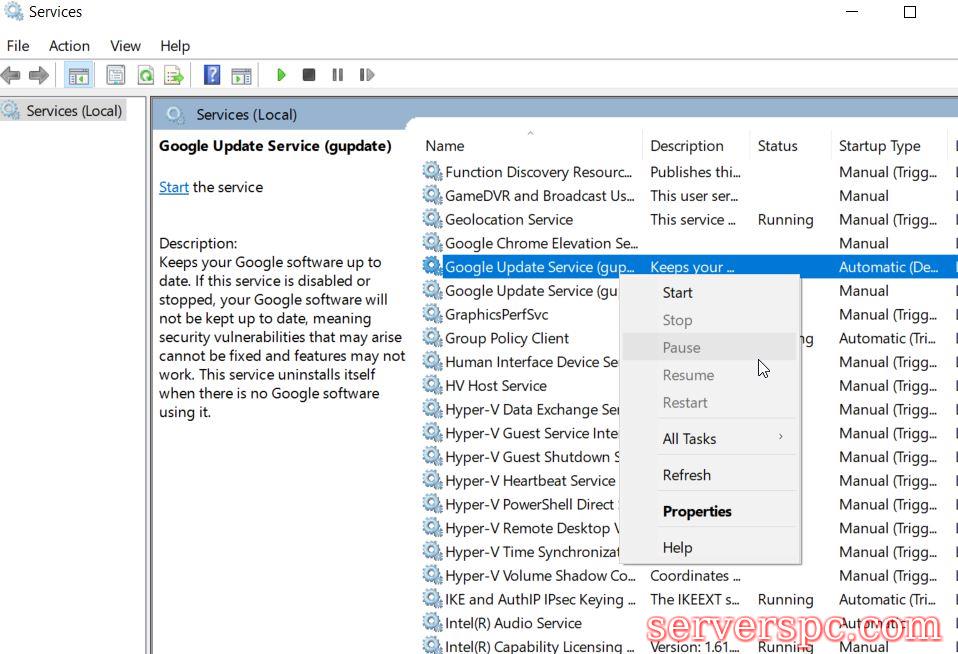The height and width of the screenshot is (654, 958).
Task: Click the green Start Service play icon
Action: pos(282,75)
